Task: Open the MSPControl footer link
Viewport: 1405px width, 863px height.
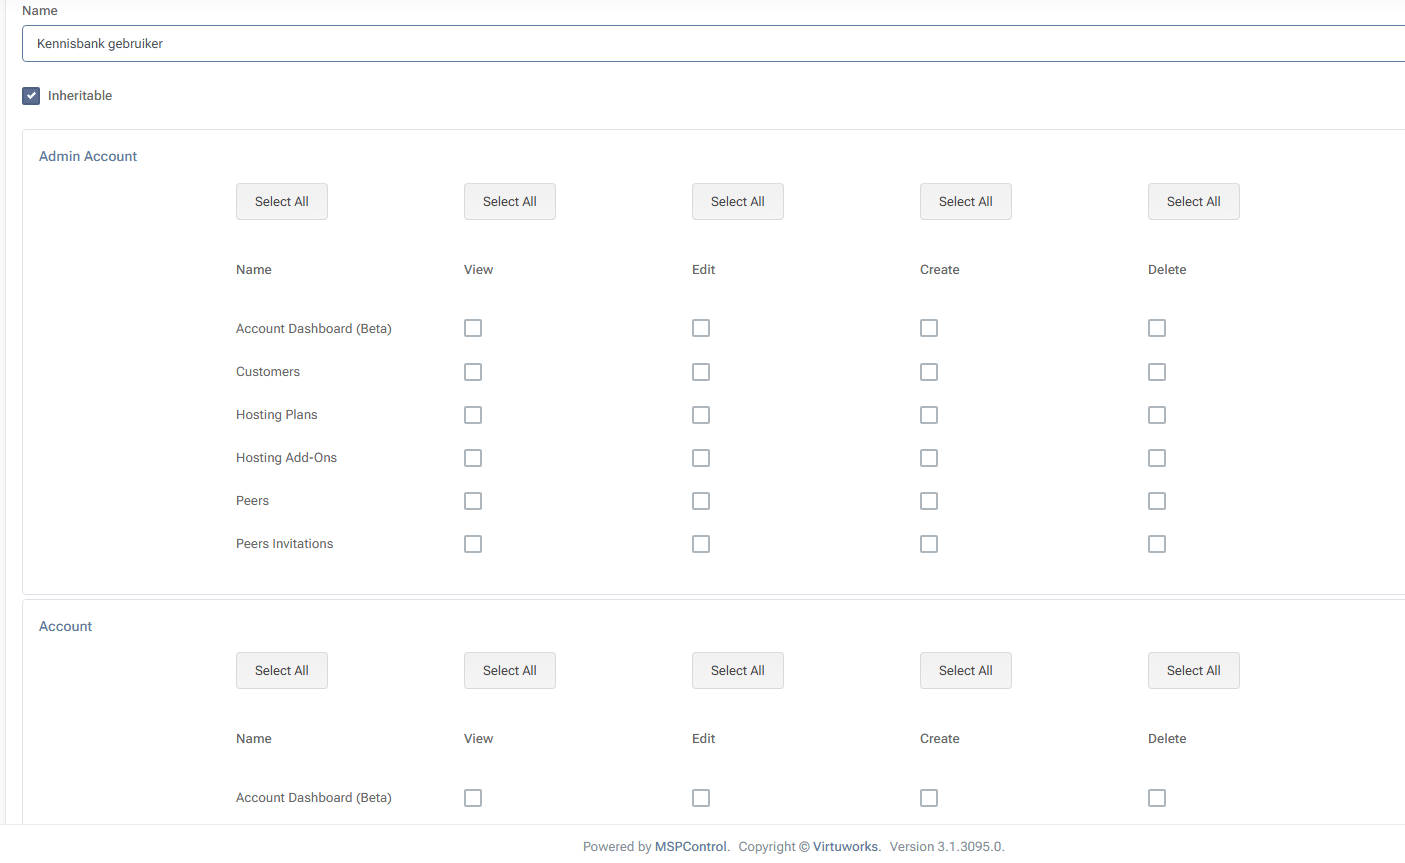Action: 691,847
